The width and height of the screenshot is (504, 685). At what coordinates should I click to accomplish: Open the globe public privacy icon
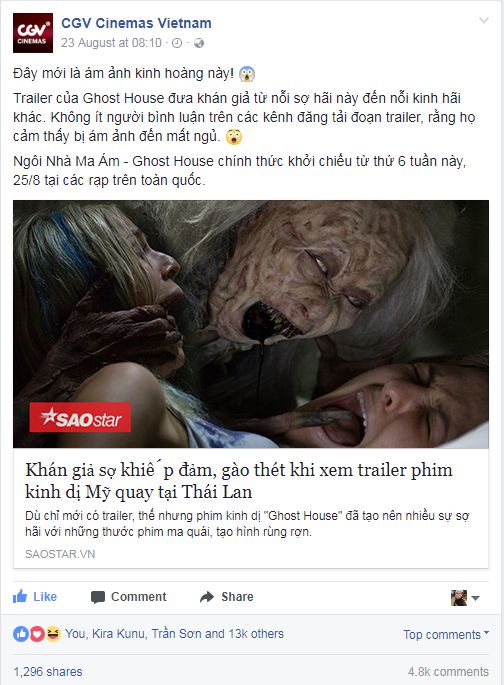coord(199,43)
